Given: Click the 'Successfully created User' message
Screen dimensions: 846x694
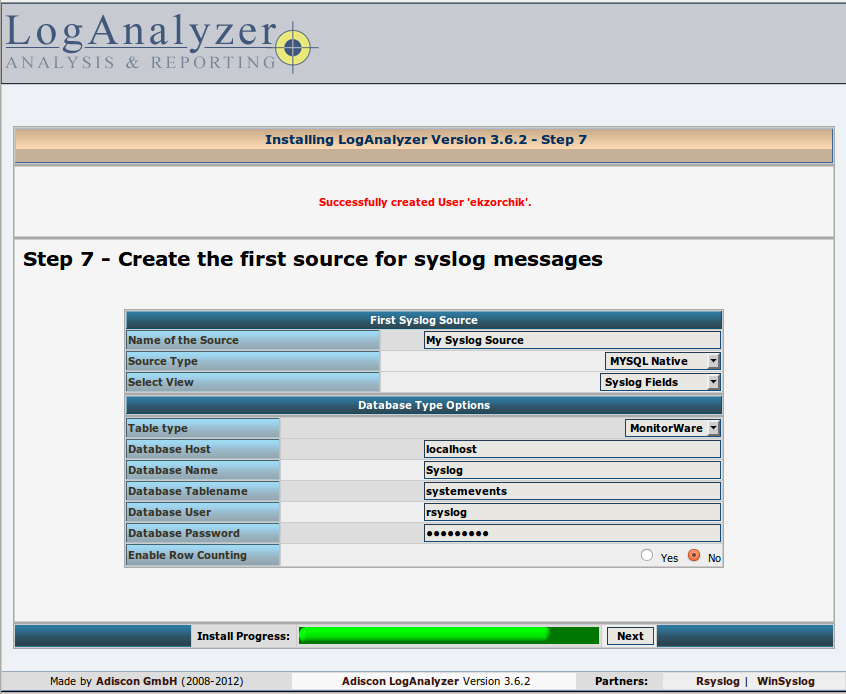Looking at the screenshot, I should [x=425, y=202].
